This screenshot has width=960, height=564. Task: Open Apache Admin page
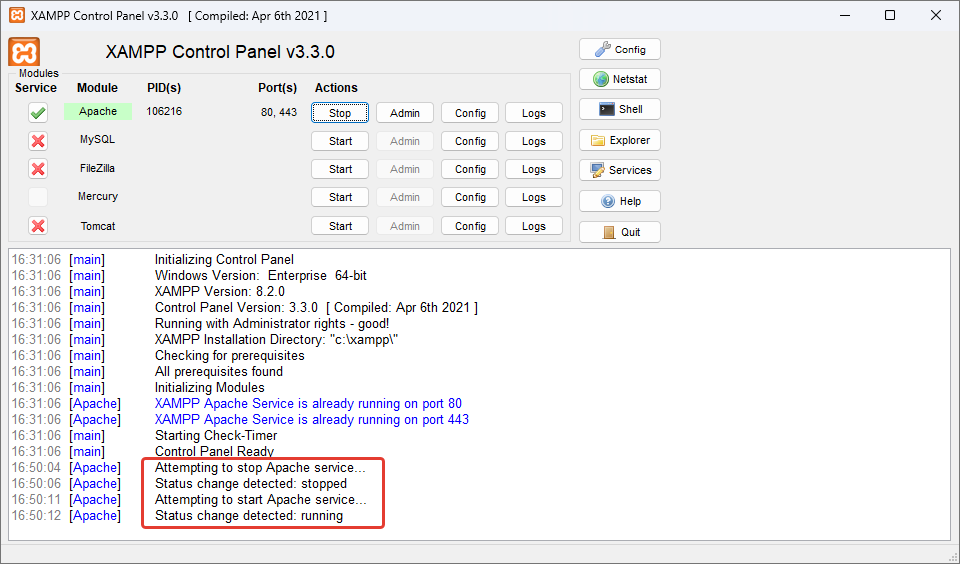coord(405,113)
